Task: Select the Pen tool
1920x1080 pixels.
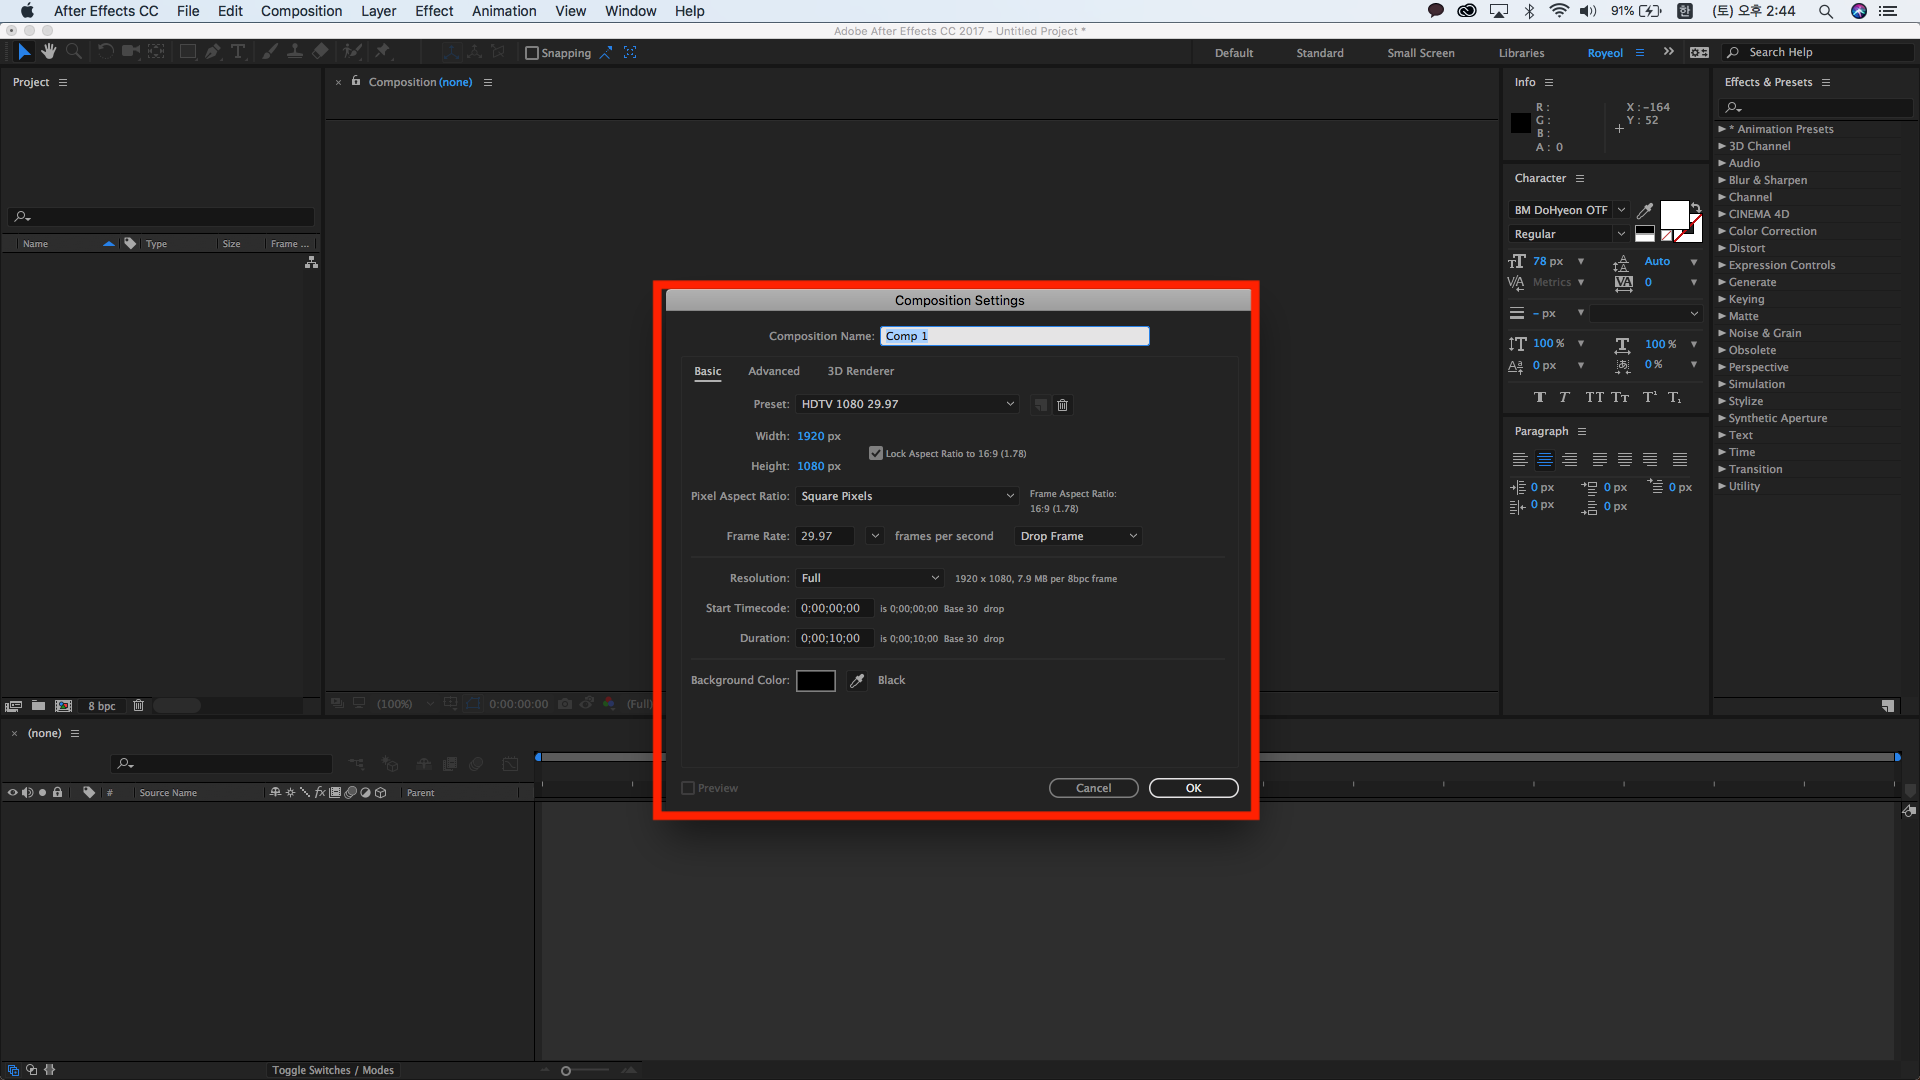Action: (x=213, y=52)
